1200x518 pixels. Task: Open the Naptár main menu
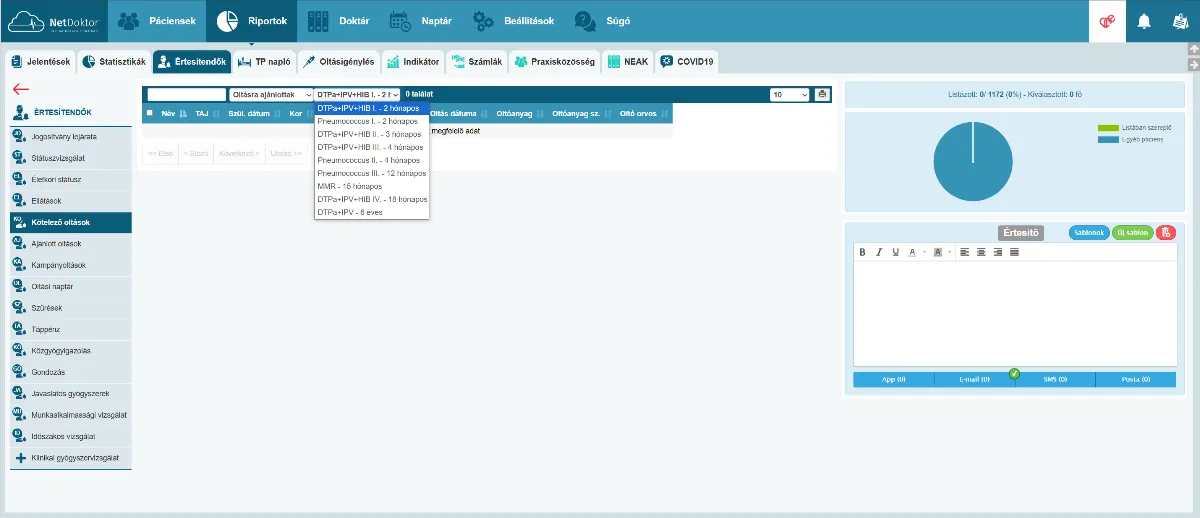coord(421,21)
